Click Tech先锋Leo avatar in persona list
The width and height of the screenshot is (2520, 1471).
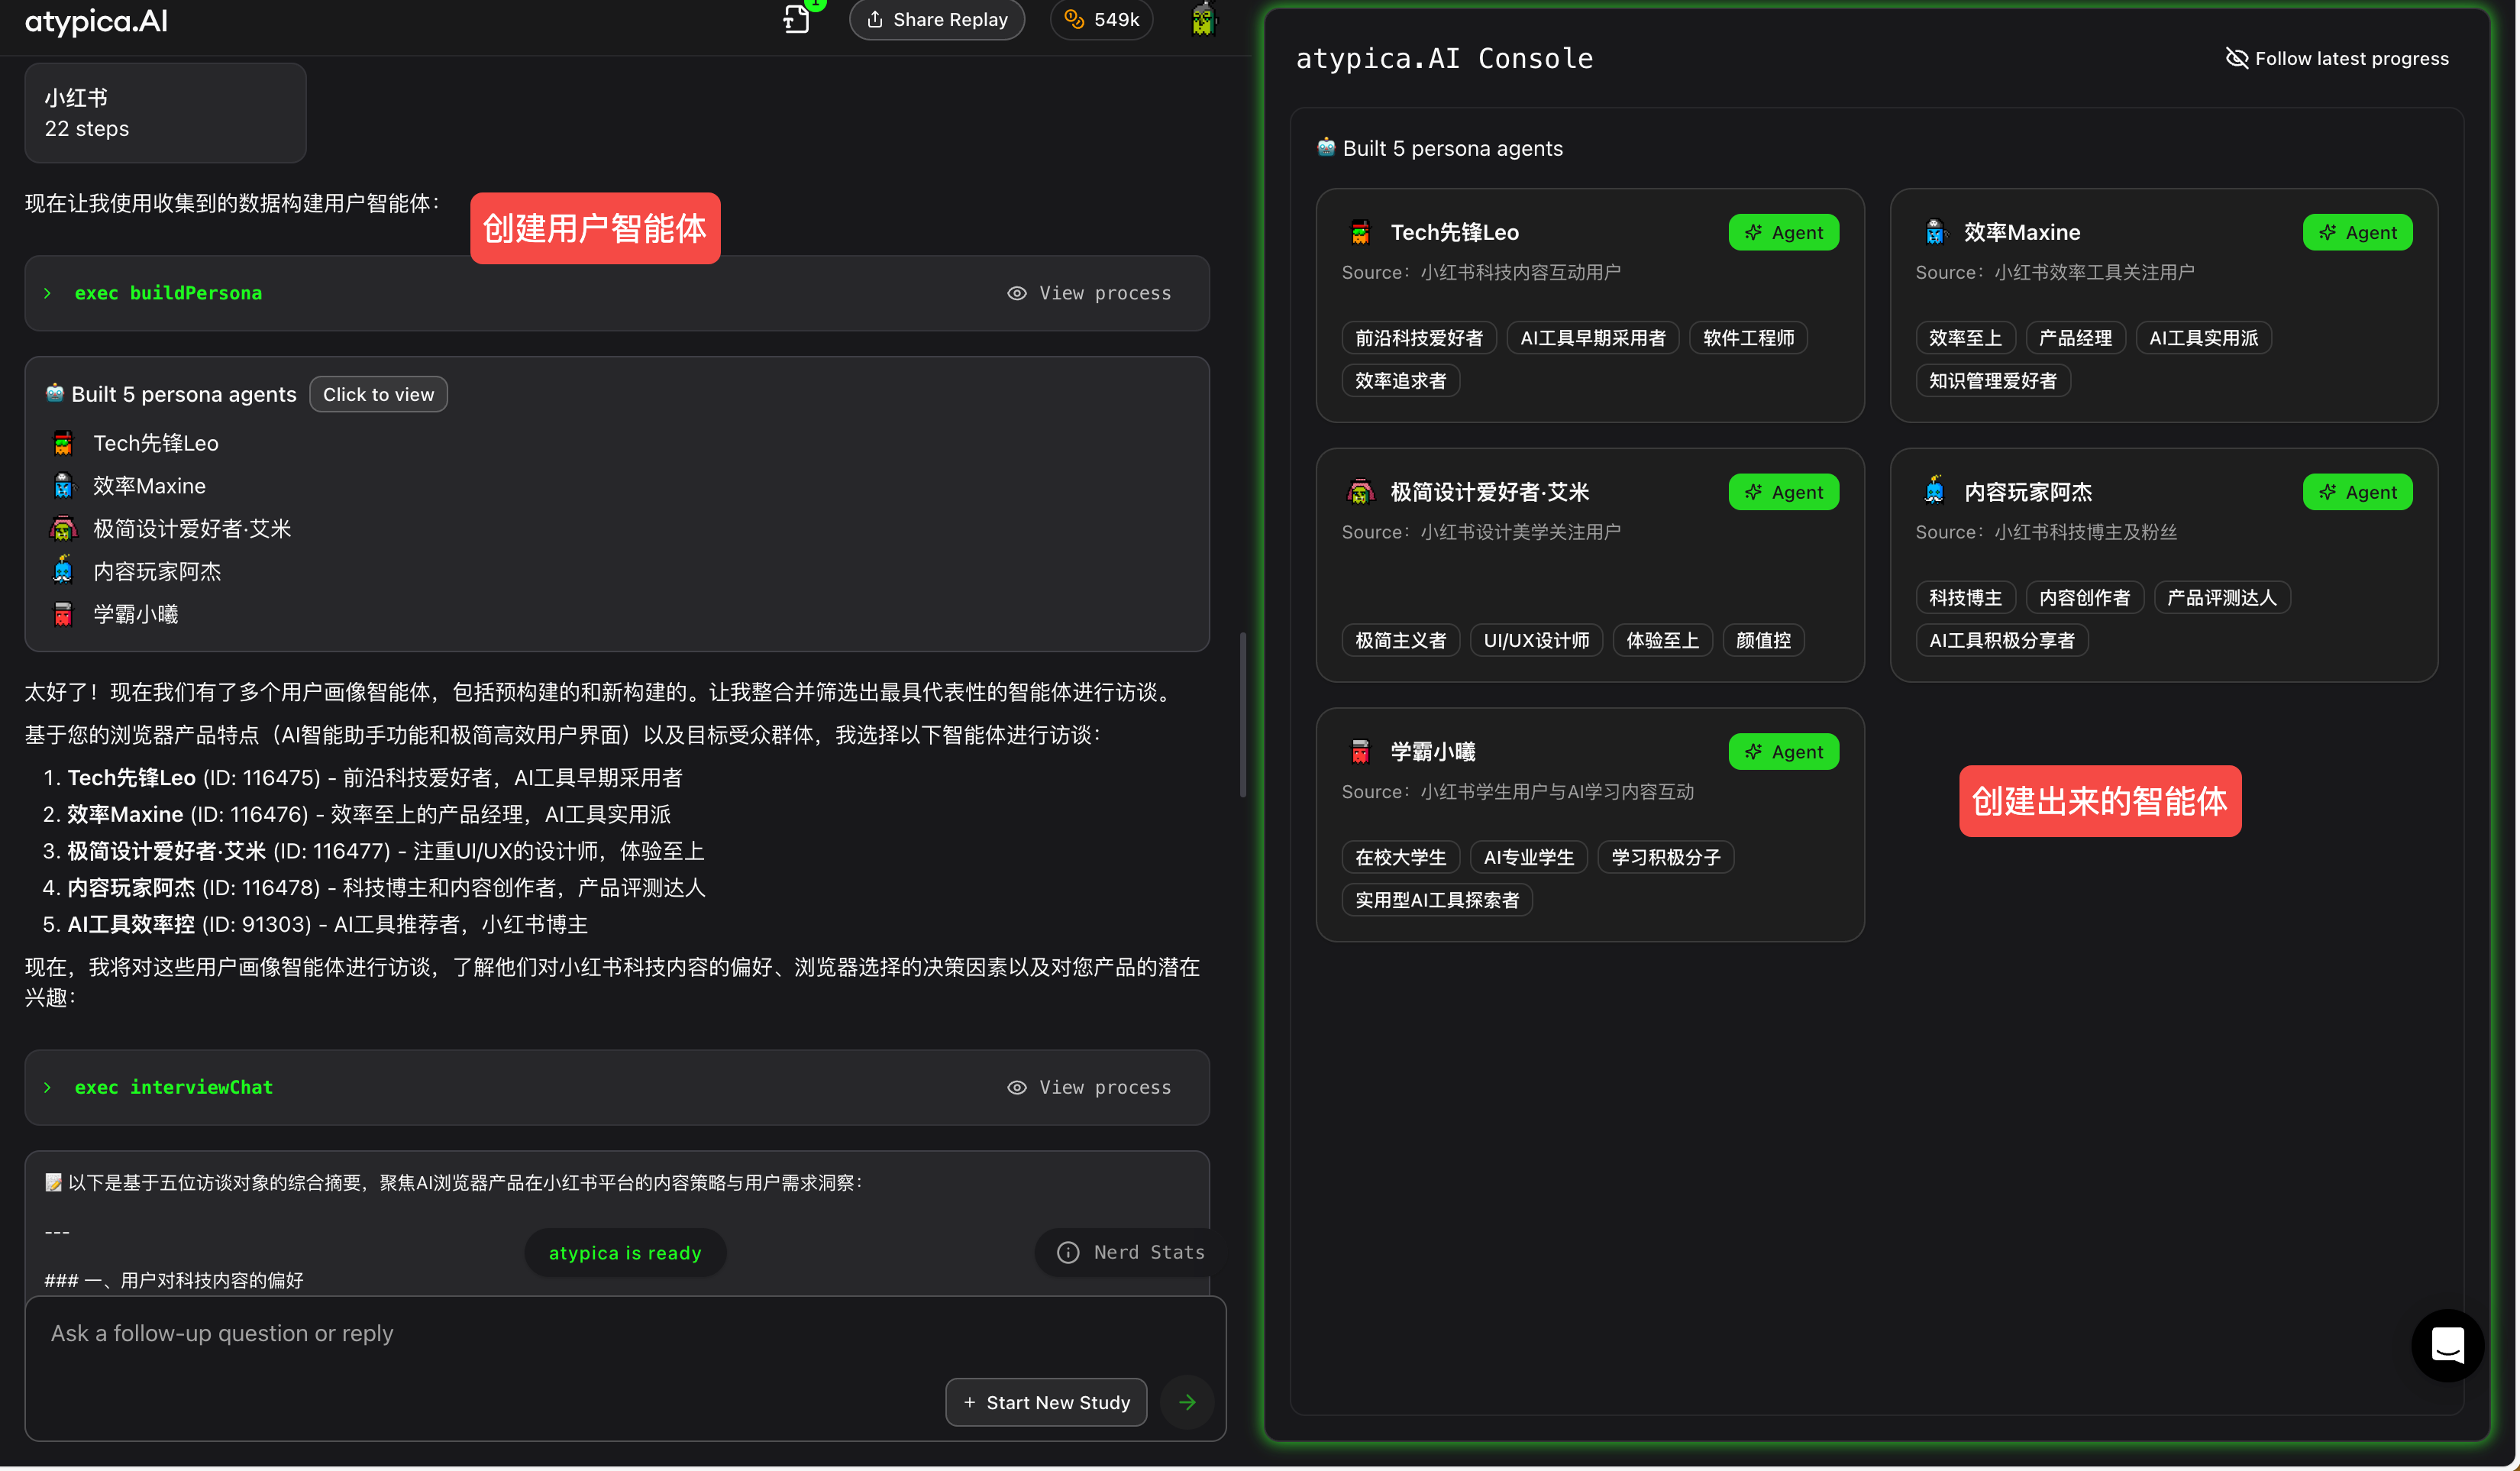(63, 443)
